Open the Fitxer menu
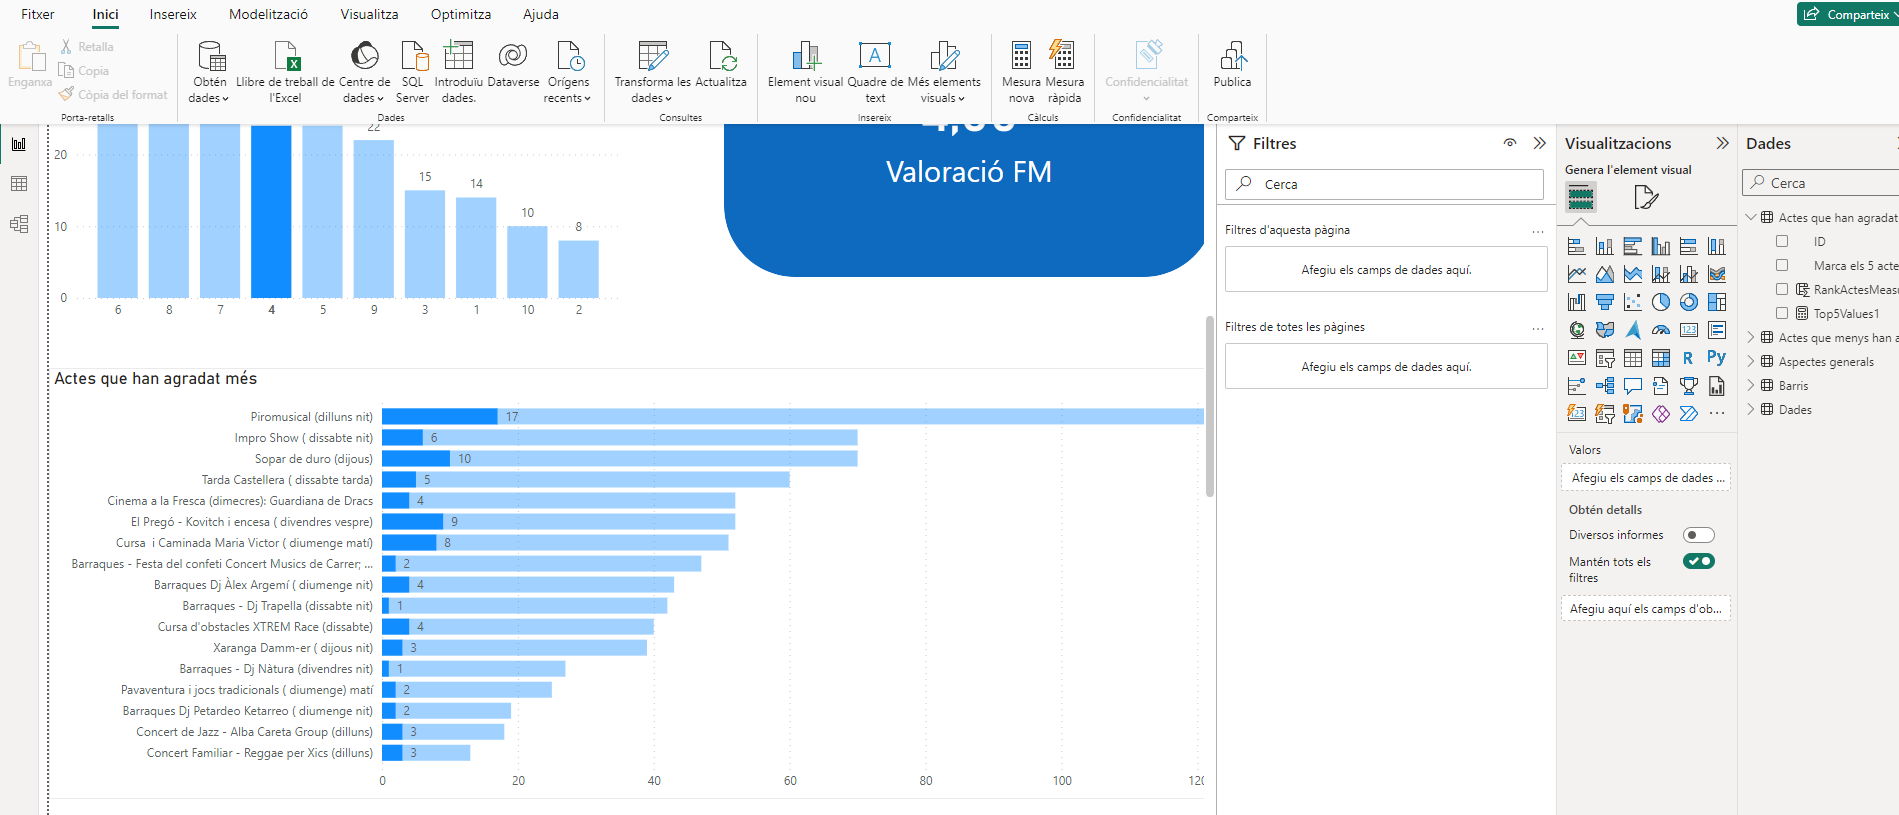Viewport: 1899px width, 815px height. [38, 14]
